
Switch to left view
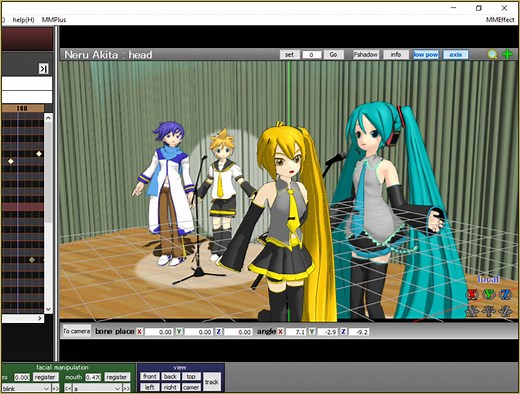(149, 387)
